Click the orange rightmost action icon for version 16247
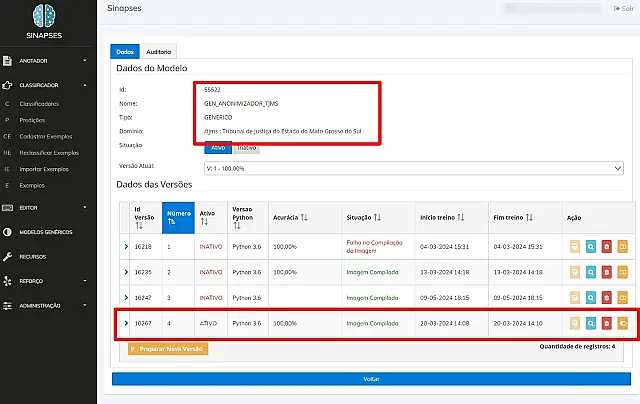640x404 pixels. pos(622,298)
